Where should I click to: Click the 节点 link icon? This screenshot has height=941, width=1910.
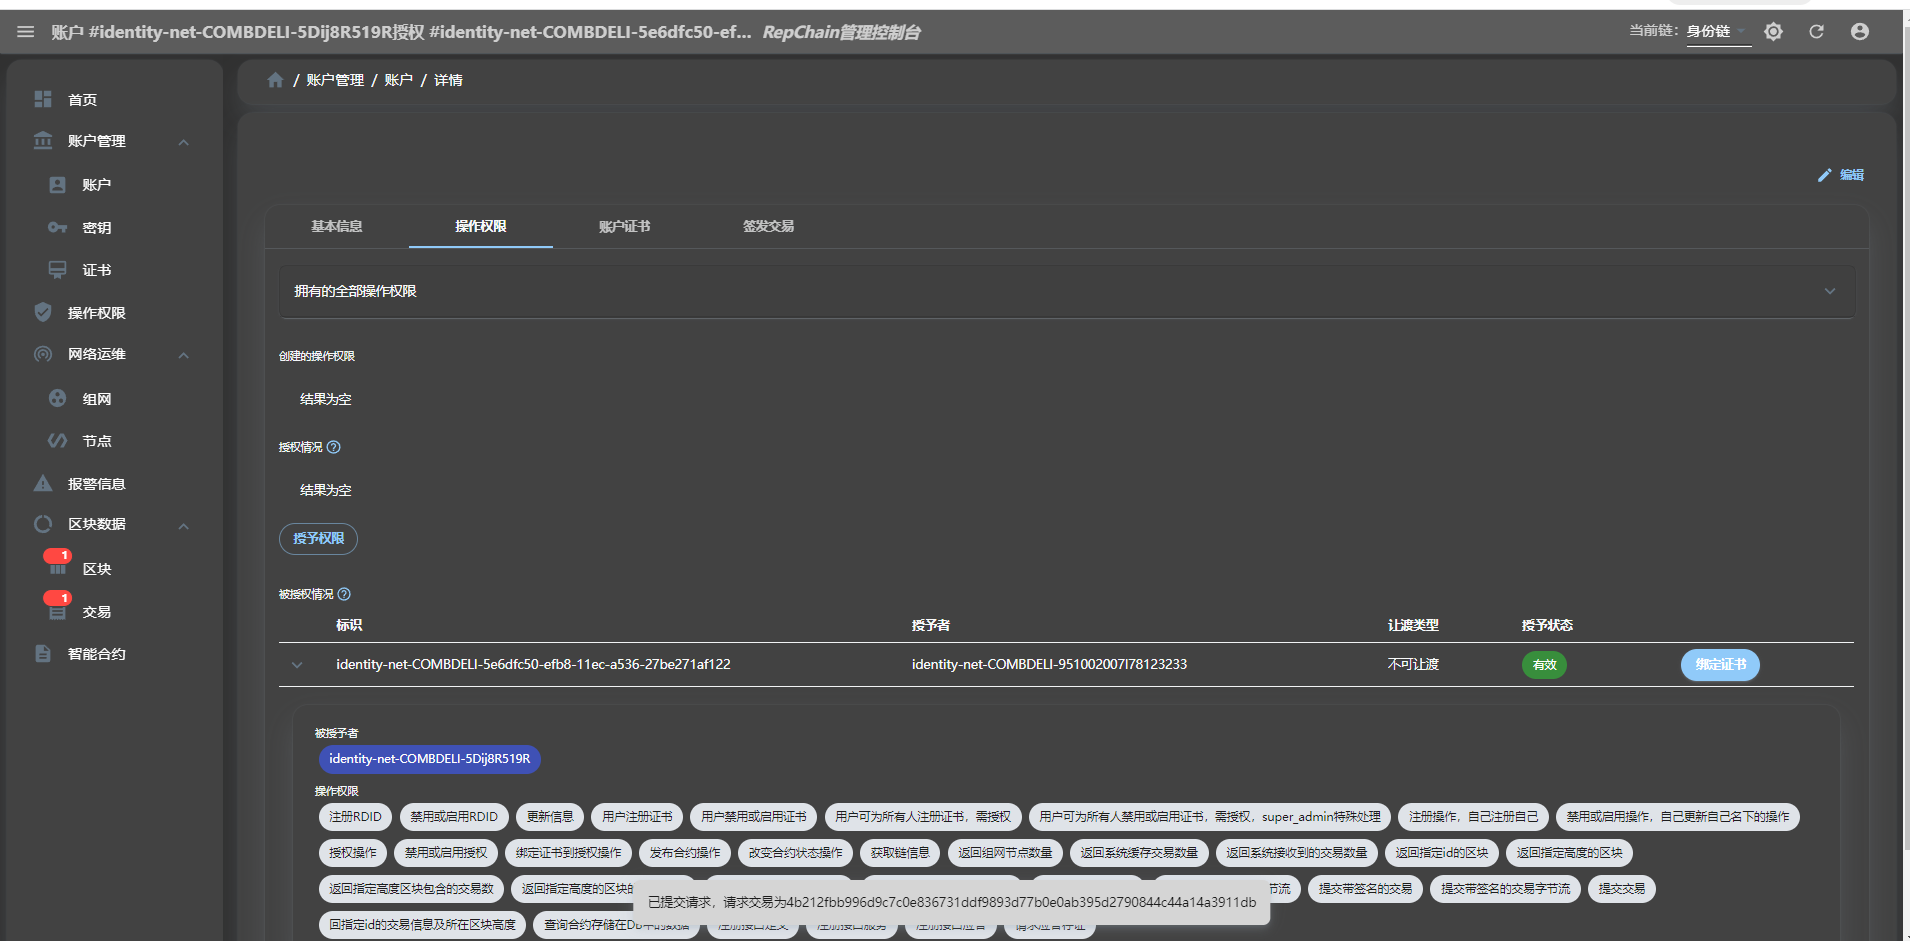(57, 440)
